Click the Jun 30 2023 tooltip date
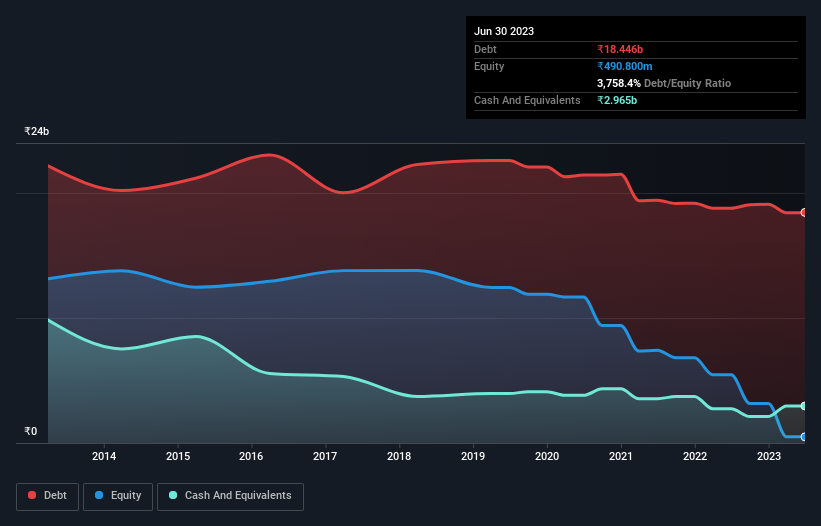The width and height of the screenshot is (821, 526). tap(504, 31)
